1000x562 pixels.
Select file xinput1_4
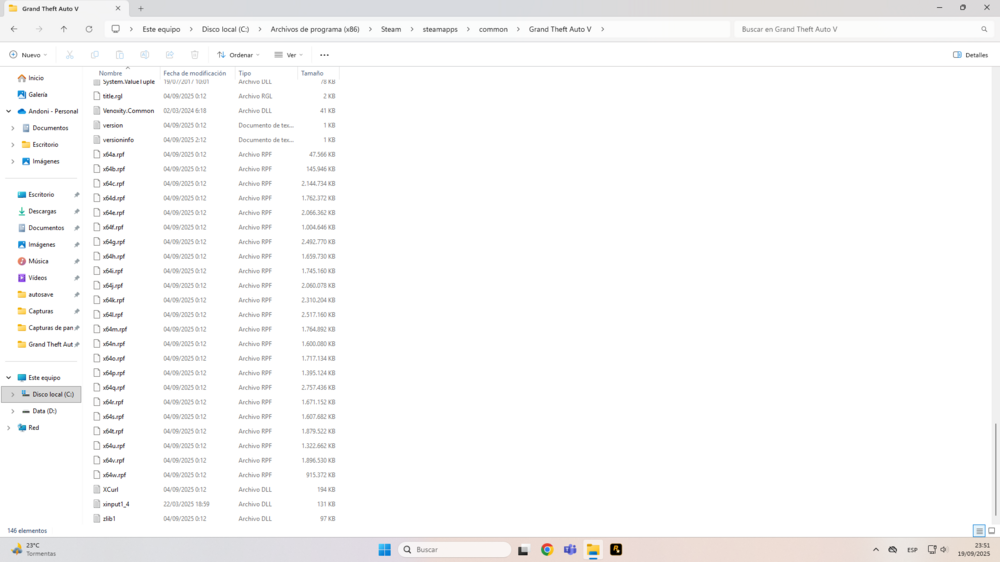(116, 504)
